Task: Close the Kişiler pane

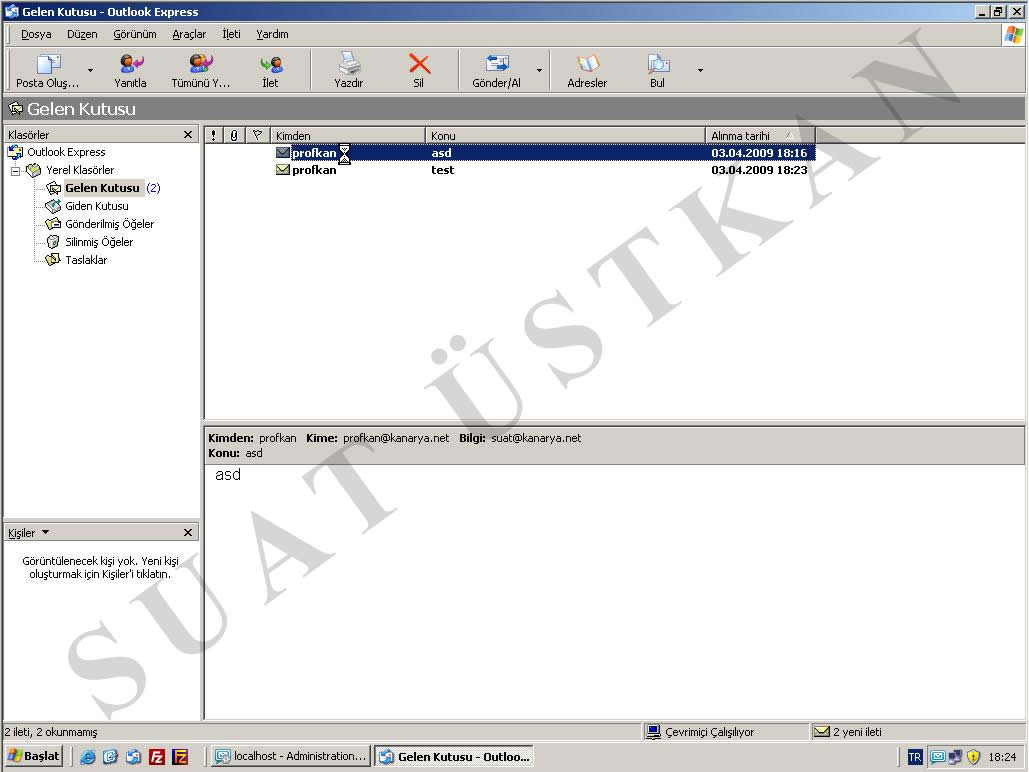Action: point(188,532)
